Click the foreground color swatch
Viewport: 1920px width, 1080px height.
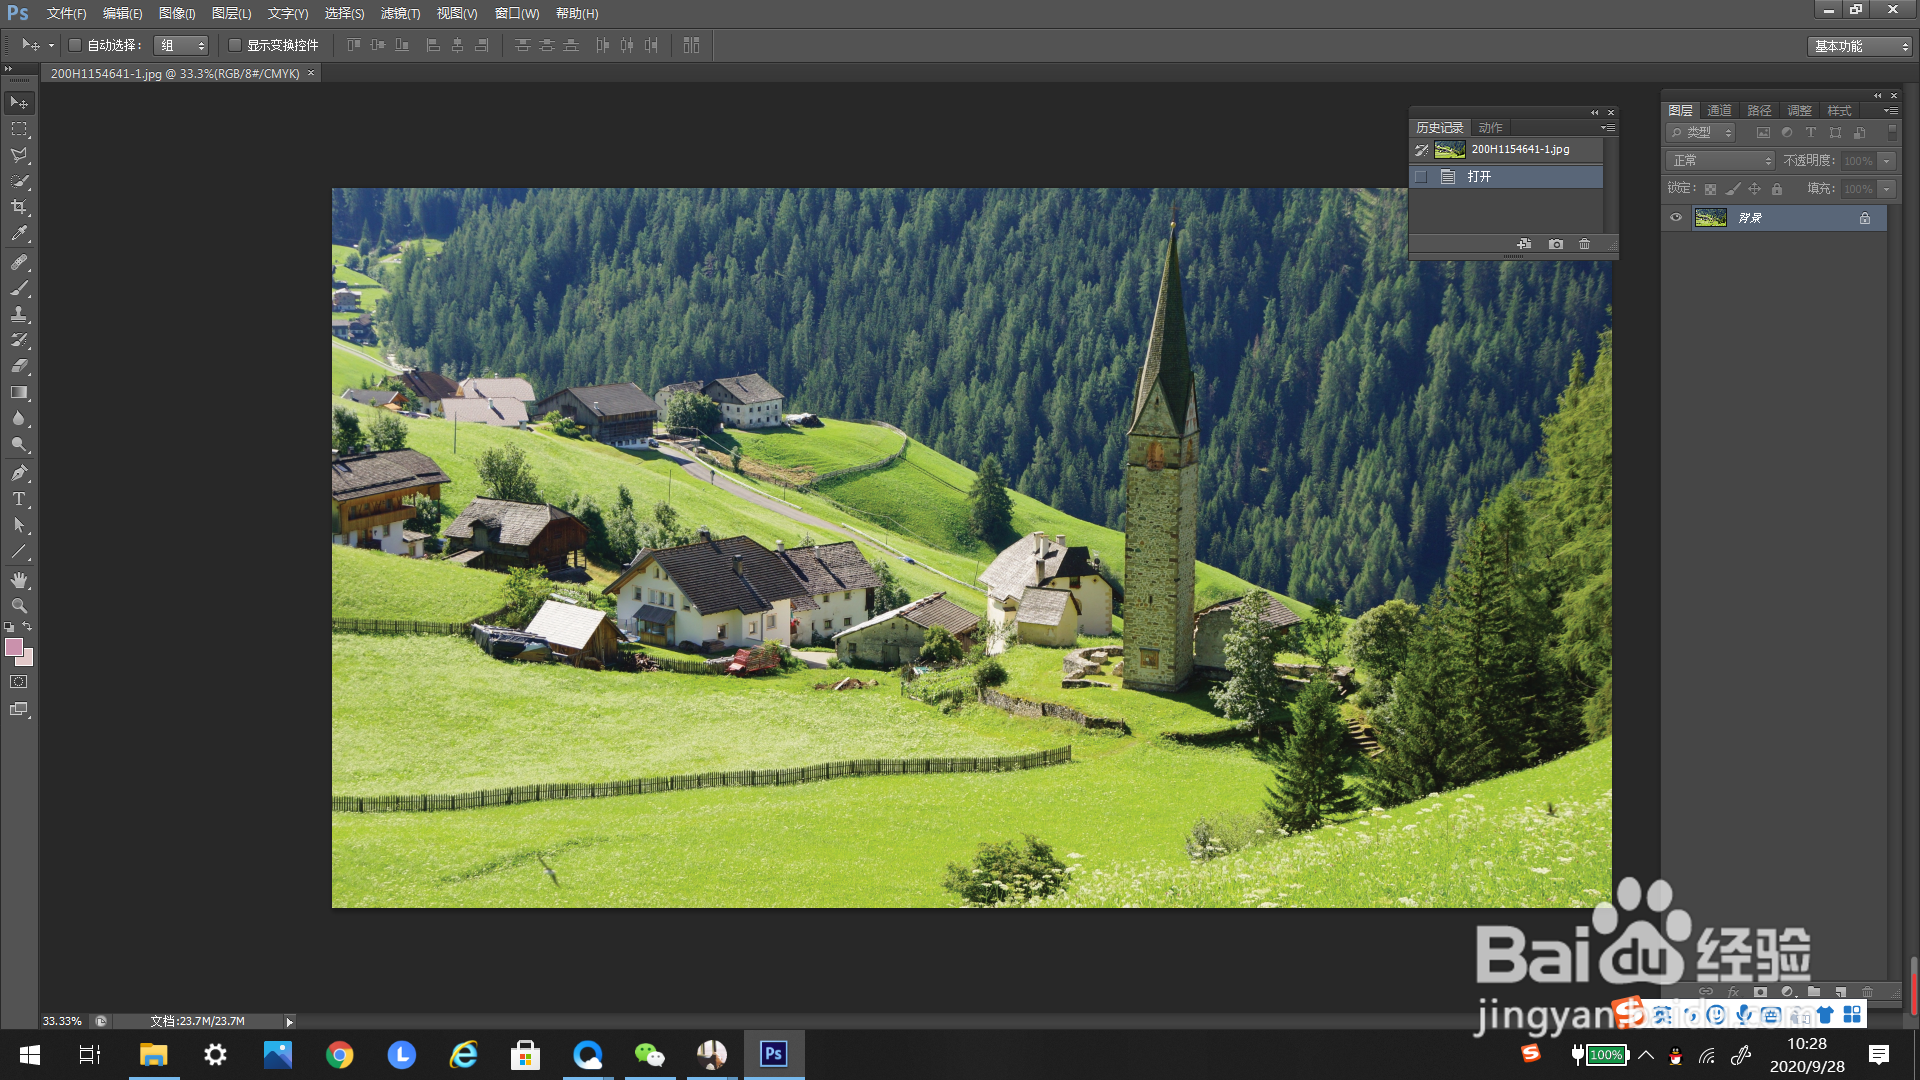click(13, 647)
